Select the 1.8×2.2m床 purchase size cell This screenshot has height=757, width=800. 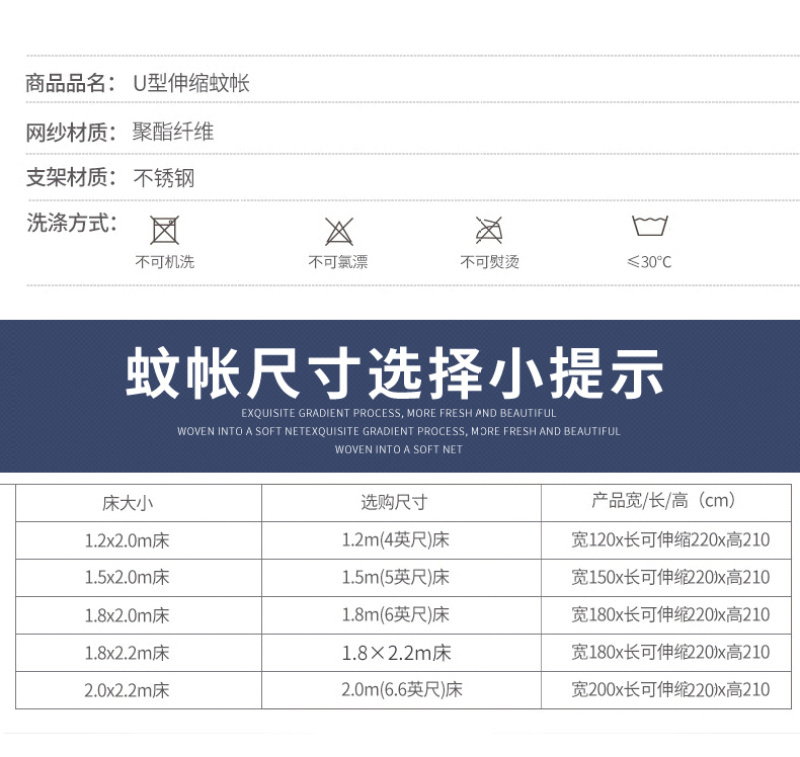click(396, 652)
